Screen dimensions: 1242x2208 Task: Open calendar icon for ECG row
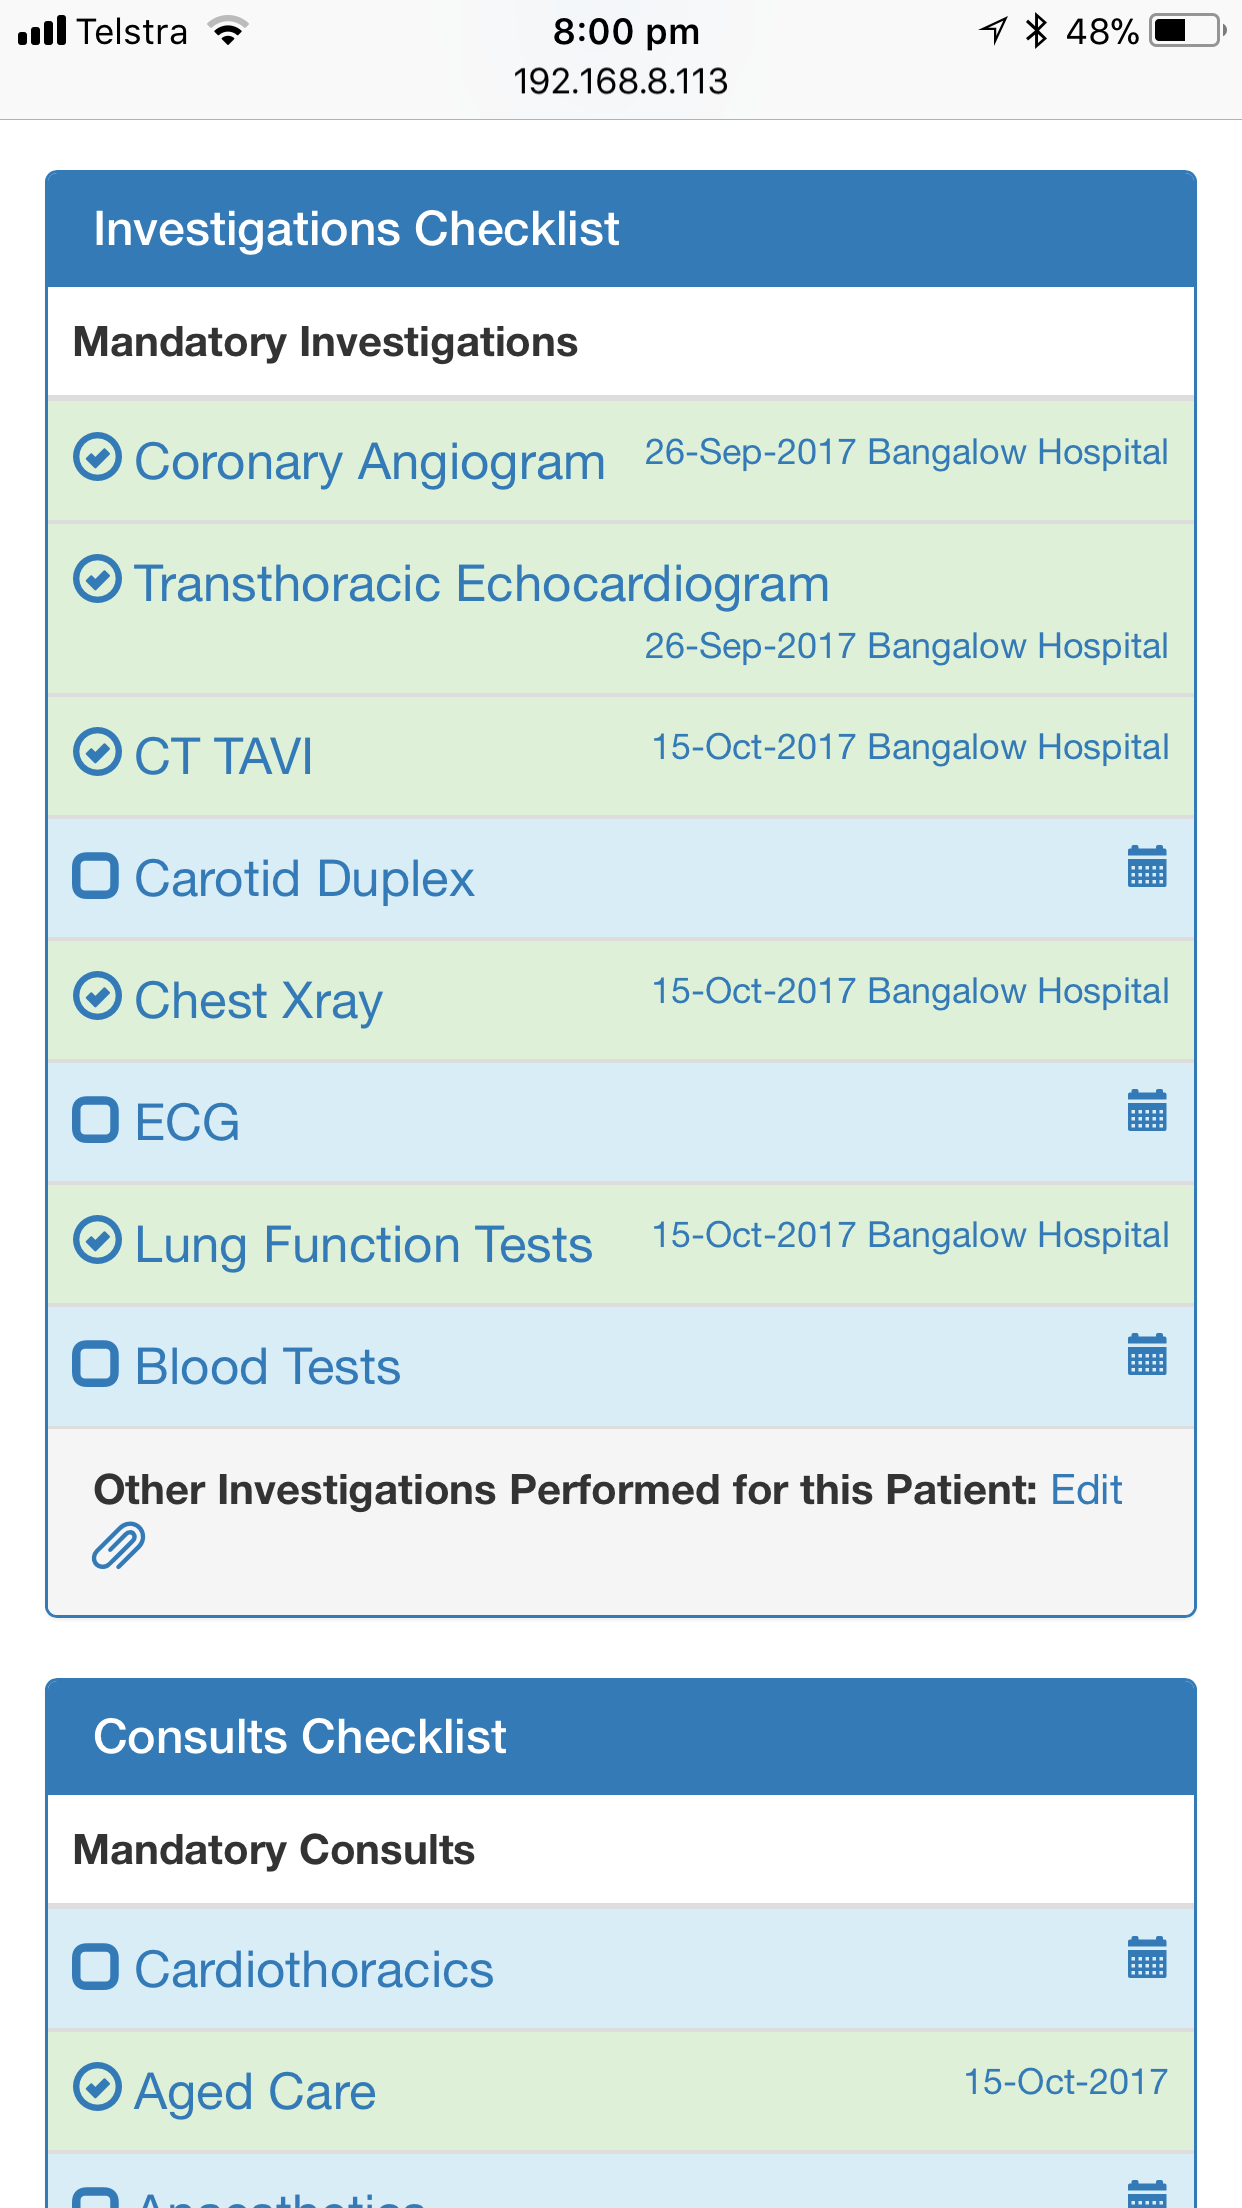[x=1146, y=1111]
